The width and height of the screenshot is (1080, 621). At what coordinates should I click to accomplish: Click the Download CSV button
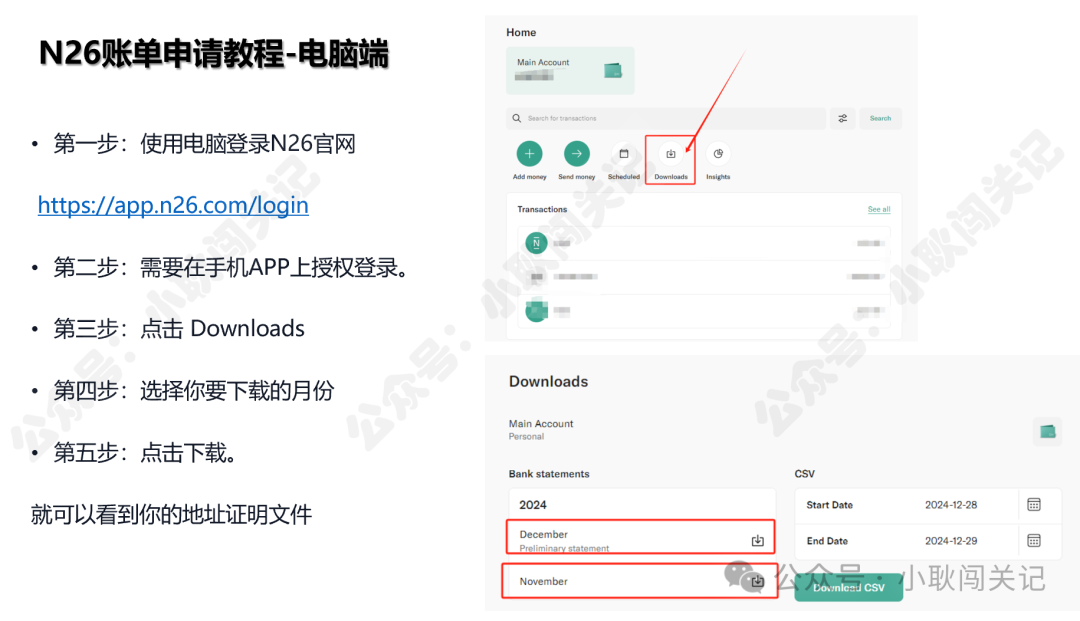tap(849, 587)
